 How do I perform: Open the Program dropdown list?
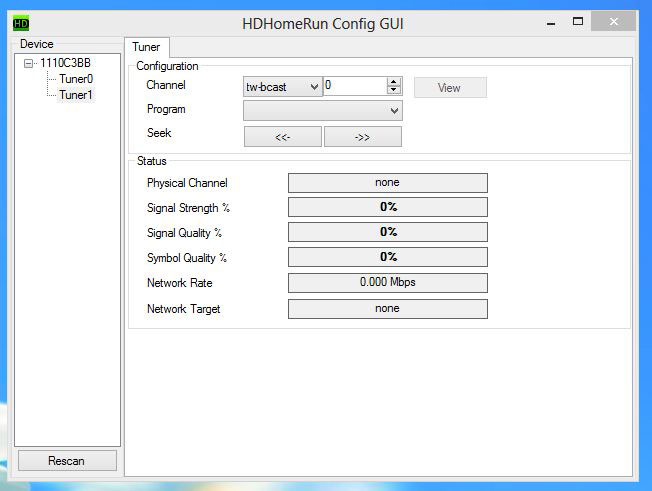[323, 111]
